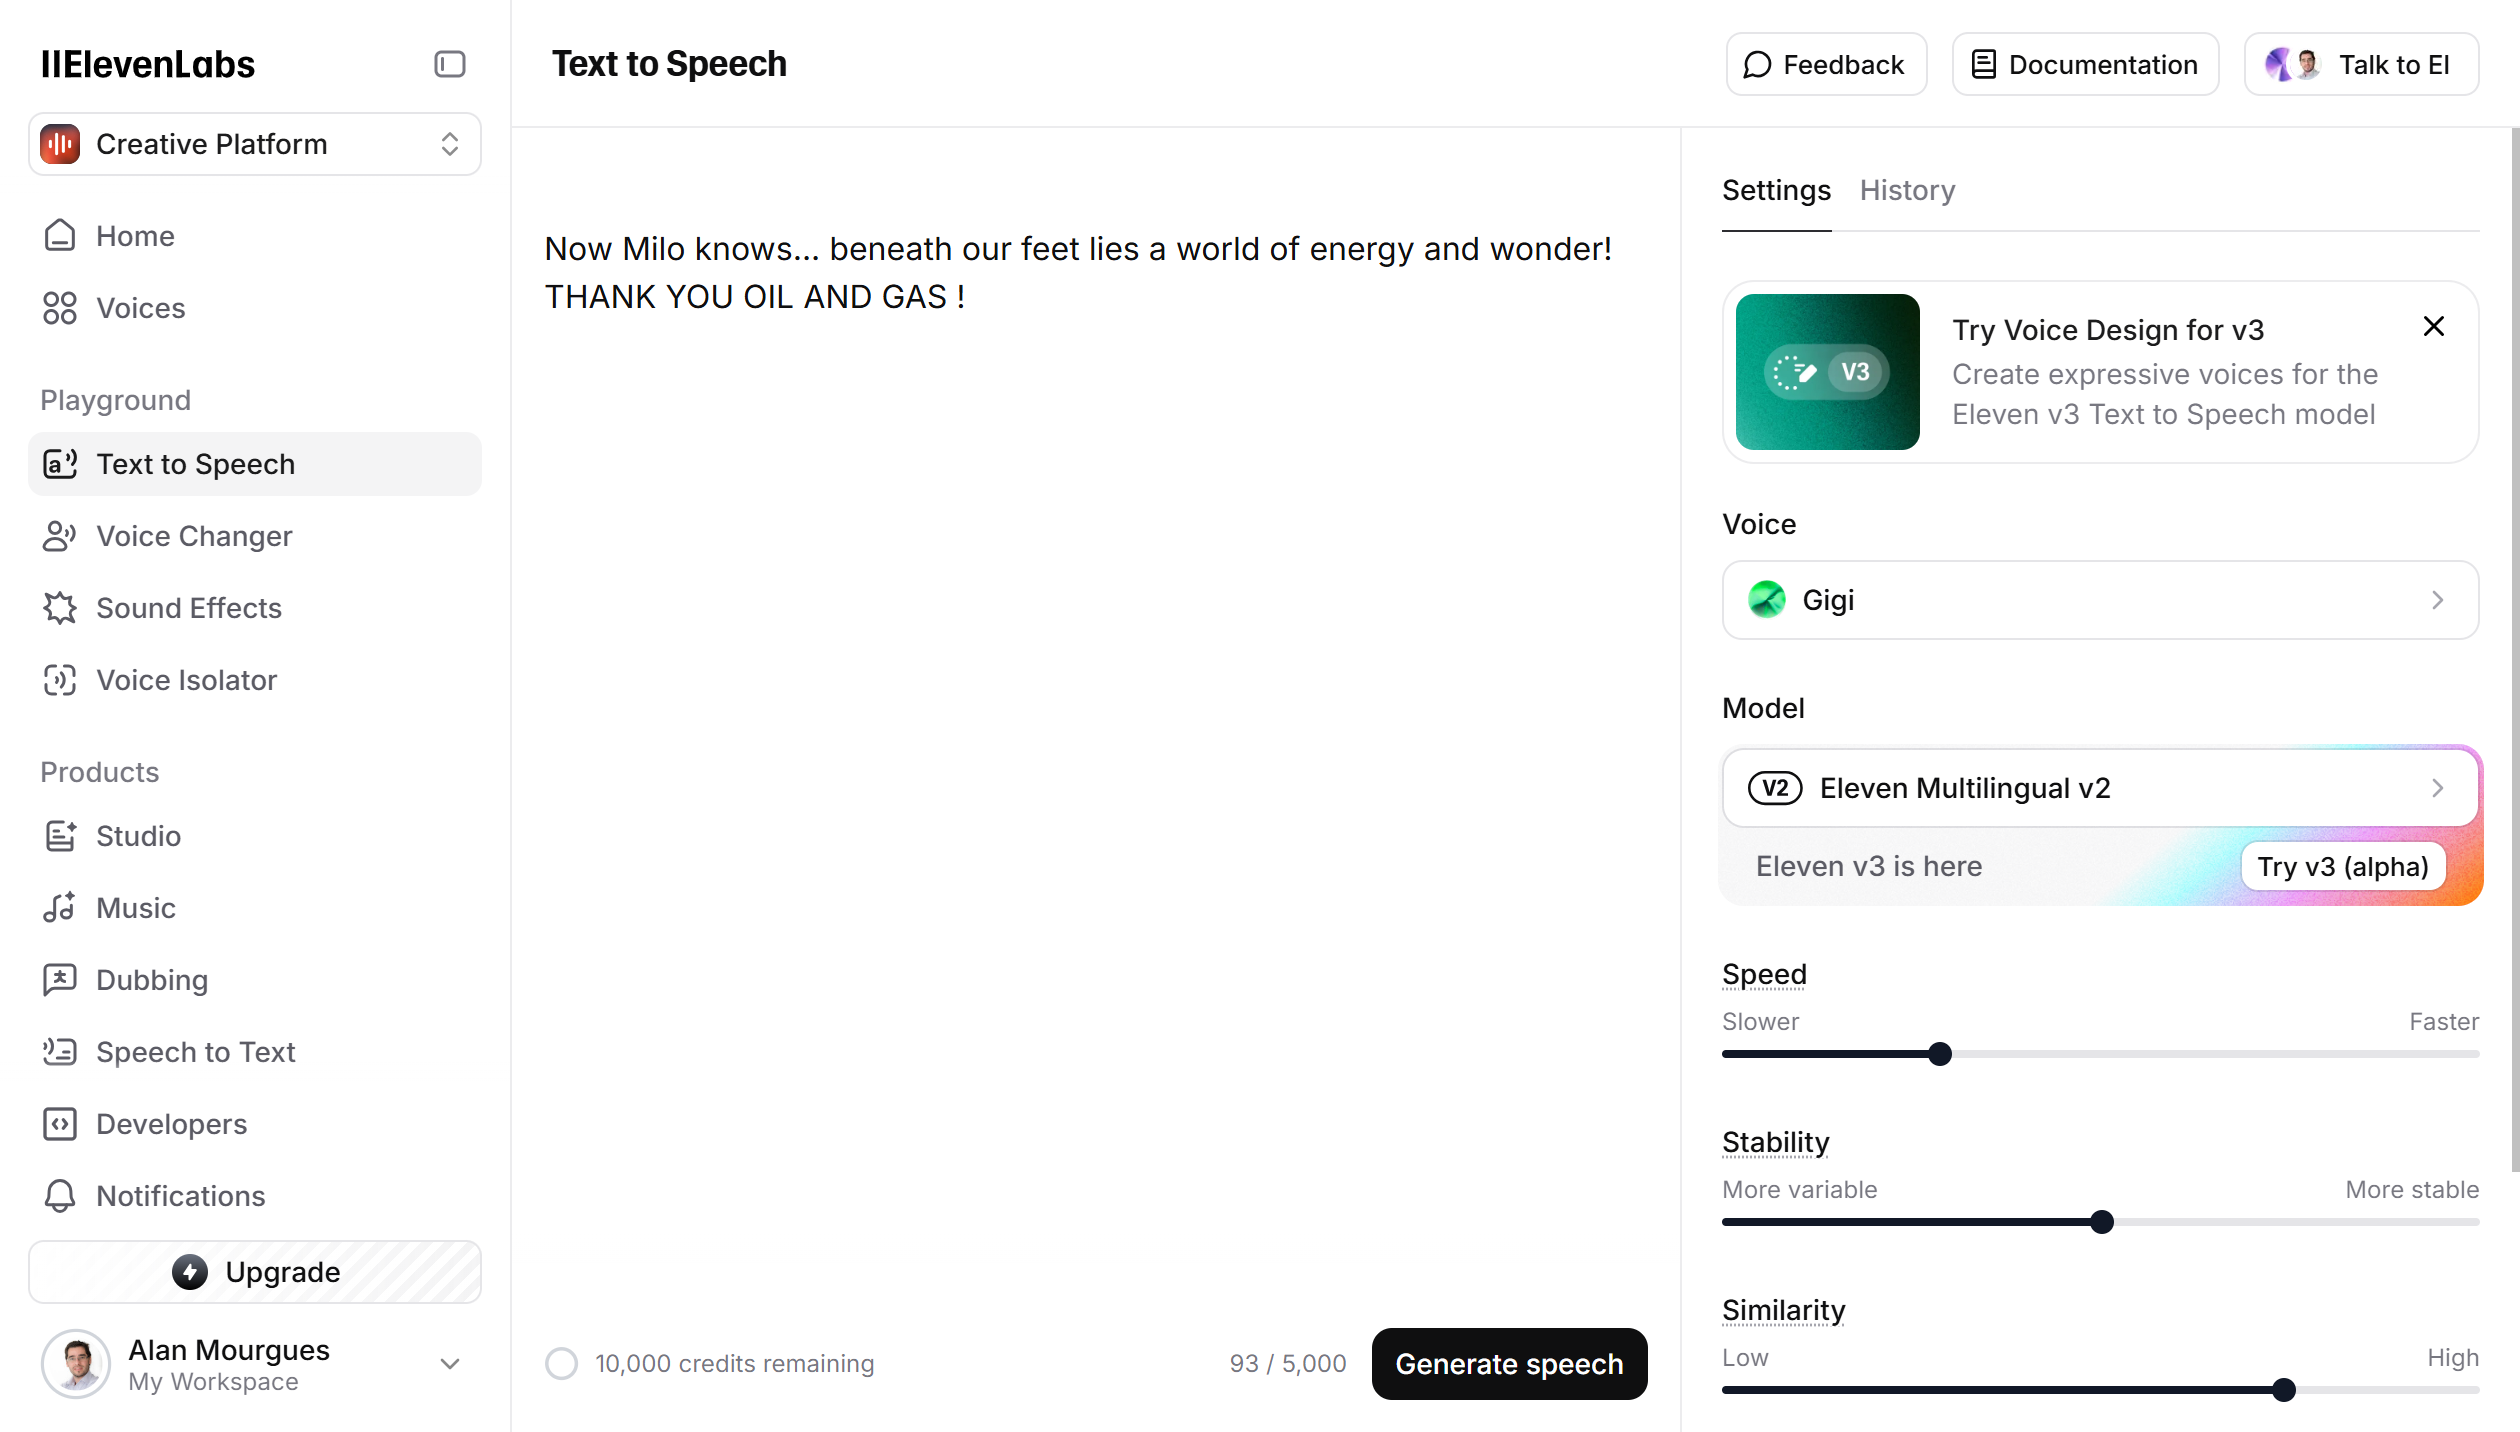Click the Voice Changer sidebar icon
Image resolution: width=2520 pixels, height=1432 pixels.
pyautogui.click(x=60, y=536)
